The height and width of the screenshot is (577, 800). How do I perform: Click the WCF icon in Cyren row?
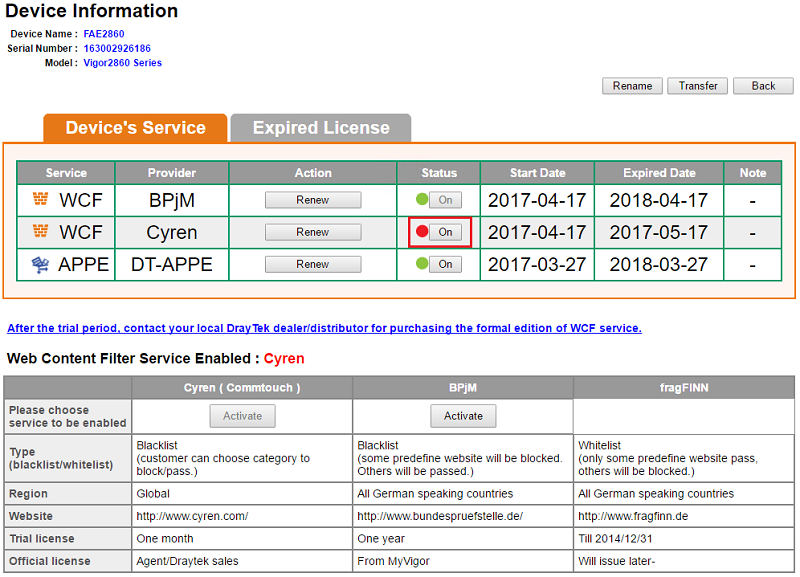41,232
